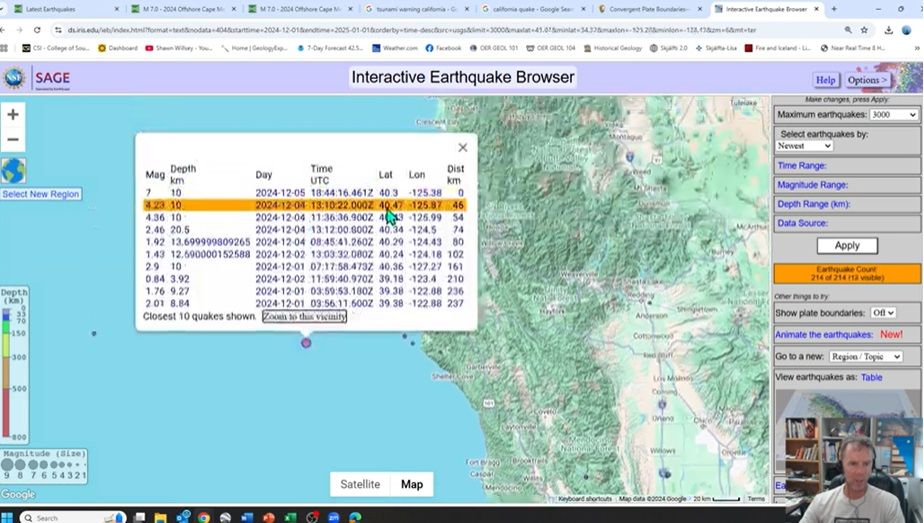Switch to the Latest Earthquakes browser tab

60,9
